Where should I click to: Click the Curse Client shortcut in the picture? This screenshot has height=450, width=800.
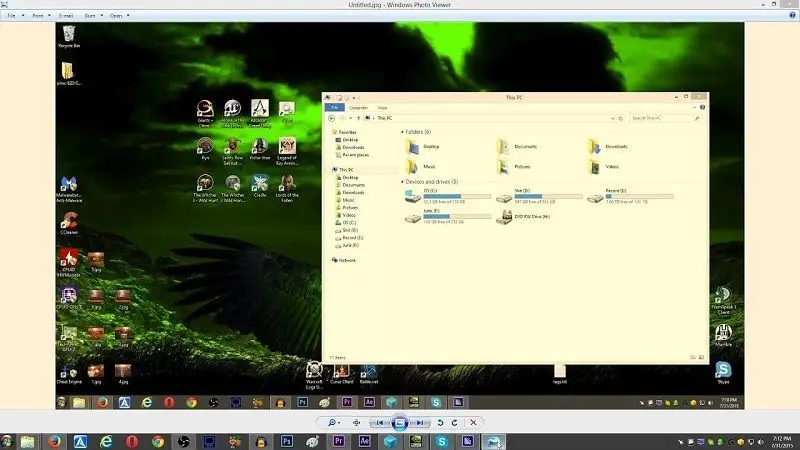(341, 374)
